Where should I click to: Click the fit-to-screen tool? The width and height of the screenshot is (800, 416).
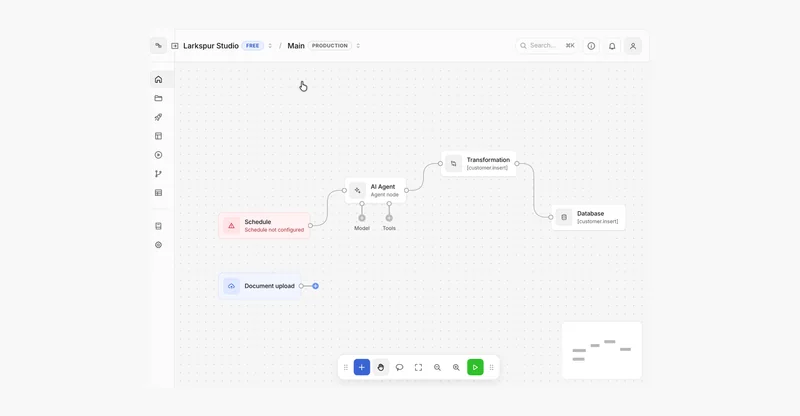pyautogui.click(x=418, y=367)
